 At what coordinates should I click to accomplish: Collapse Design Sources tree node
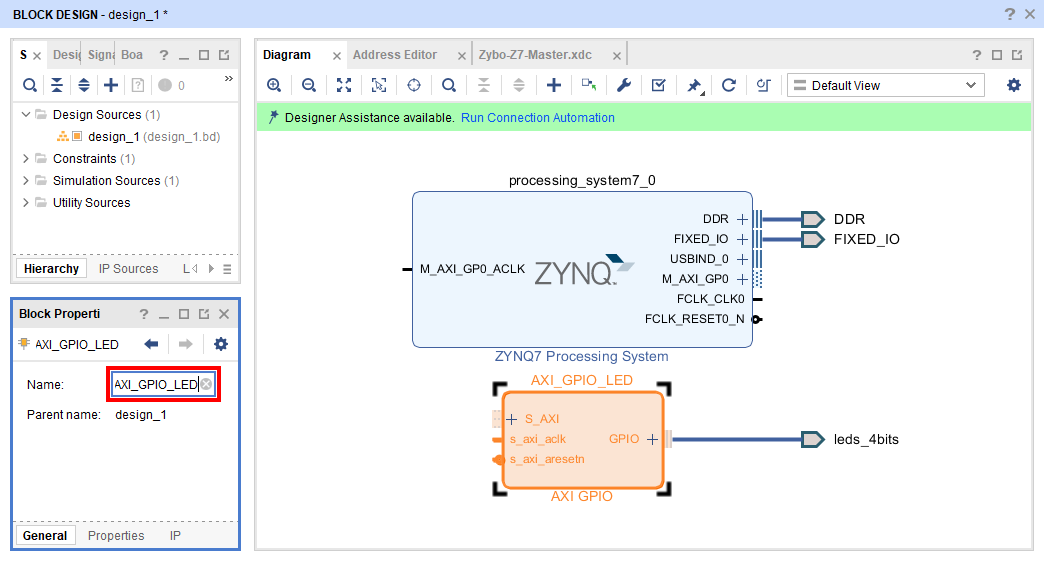[25, 114]
